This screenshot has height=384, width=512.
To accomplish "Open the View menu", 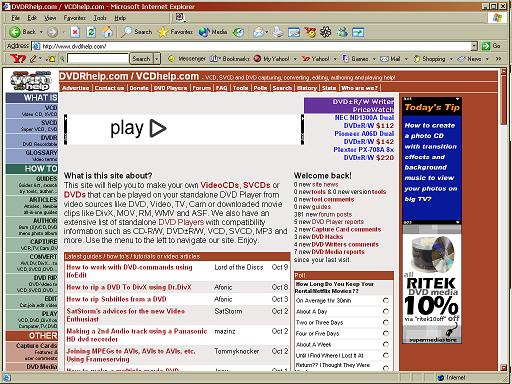I will coord(50,18).
